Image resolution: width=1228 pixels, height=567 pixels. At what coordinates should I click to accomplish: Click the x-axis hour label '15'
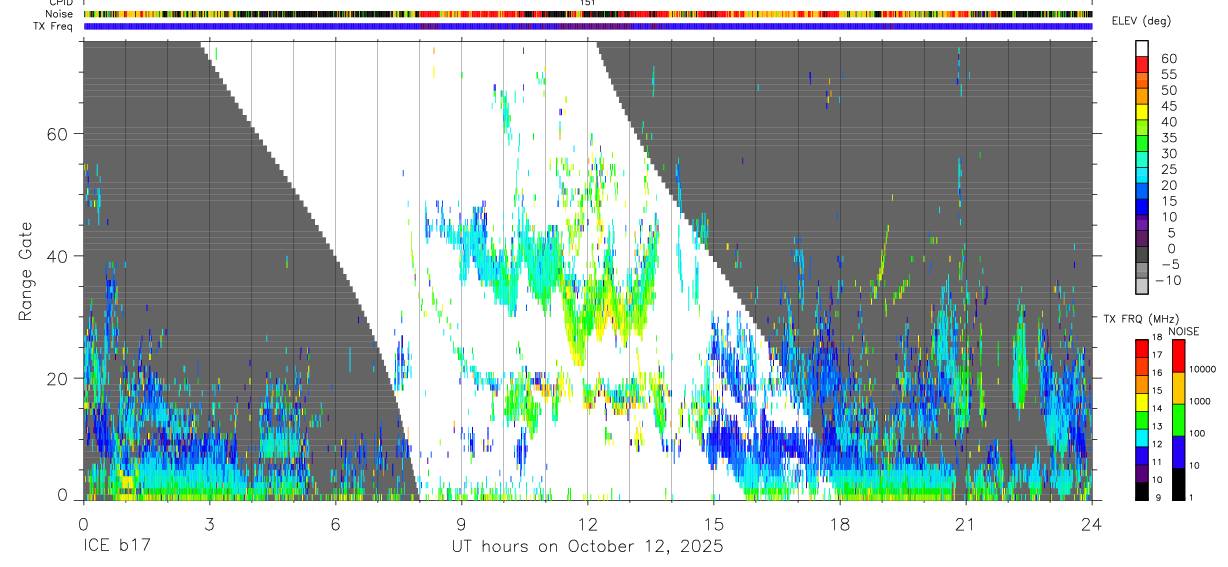pyautogui.click(x=714, y=523)
